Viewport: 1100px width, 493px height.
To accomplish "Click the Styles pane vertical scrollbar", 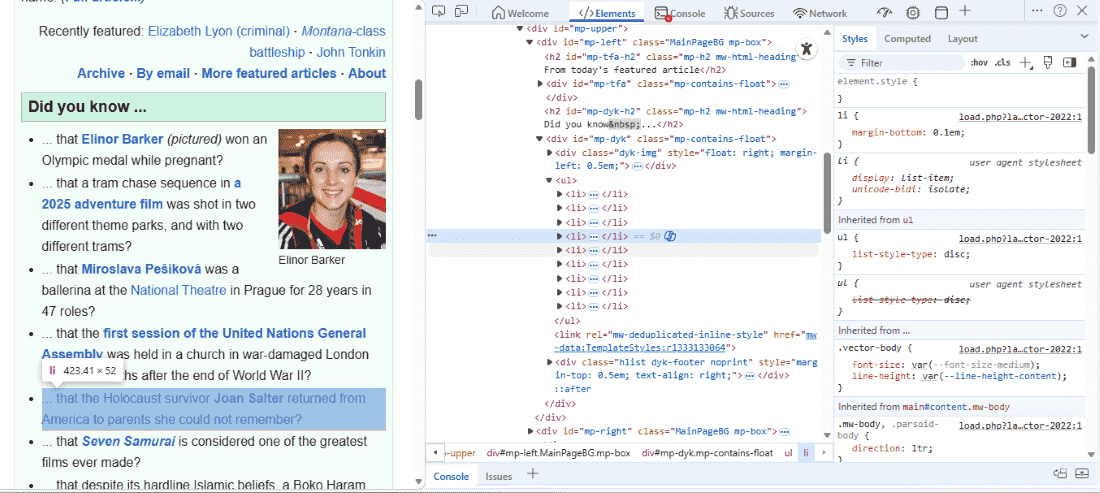I will (x=1091, y=111).
